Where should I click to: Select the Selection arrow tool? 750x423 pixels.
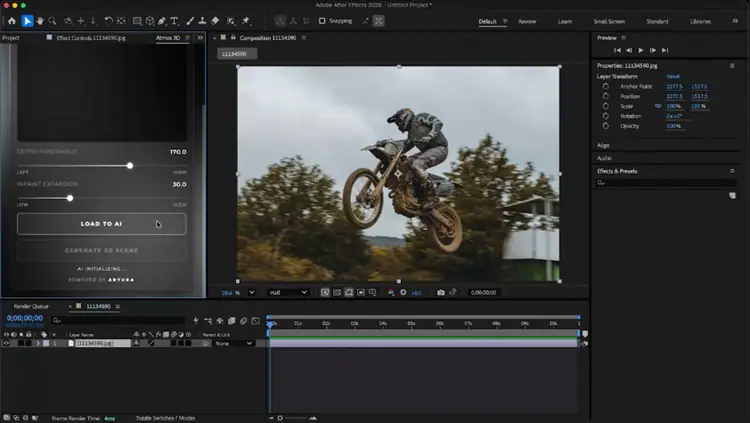point(27,21)
